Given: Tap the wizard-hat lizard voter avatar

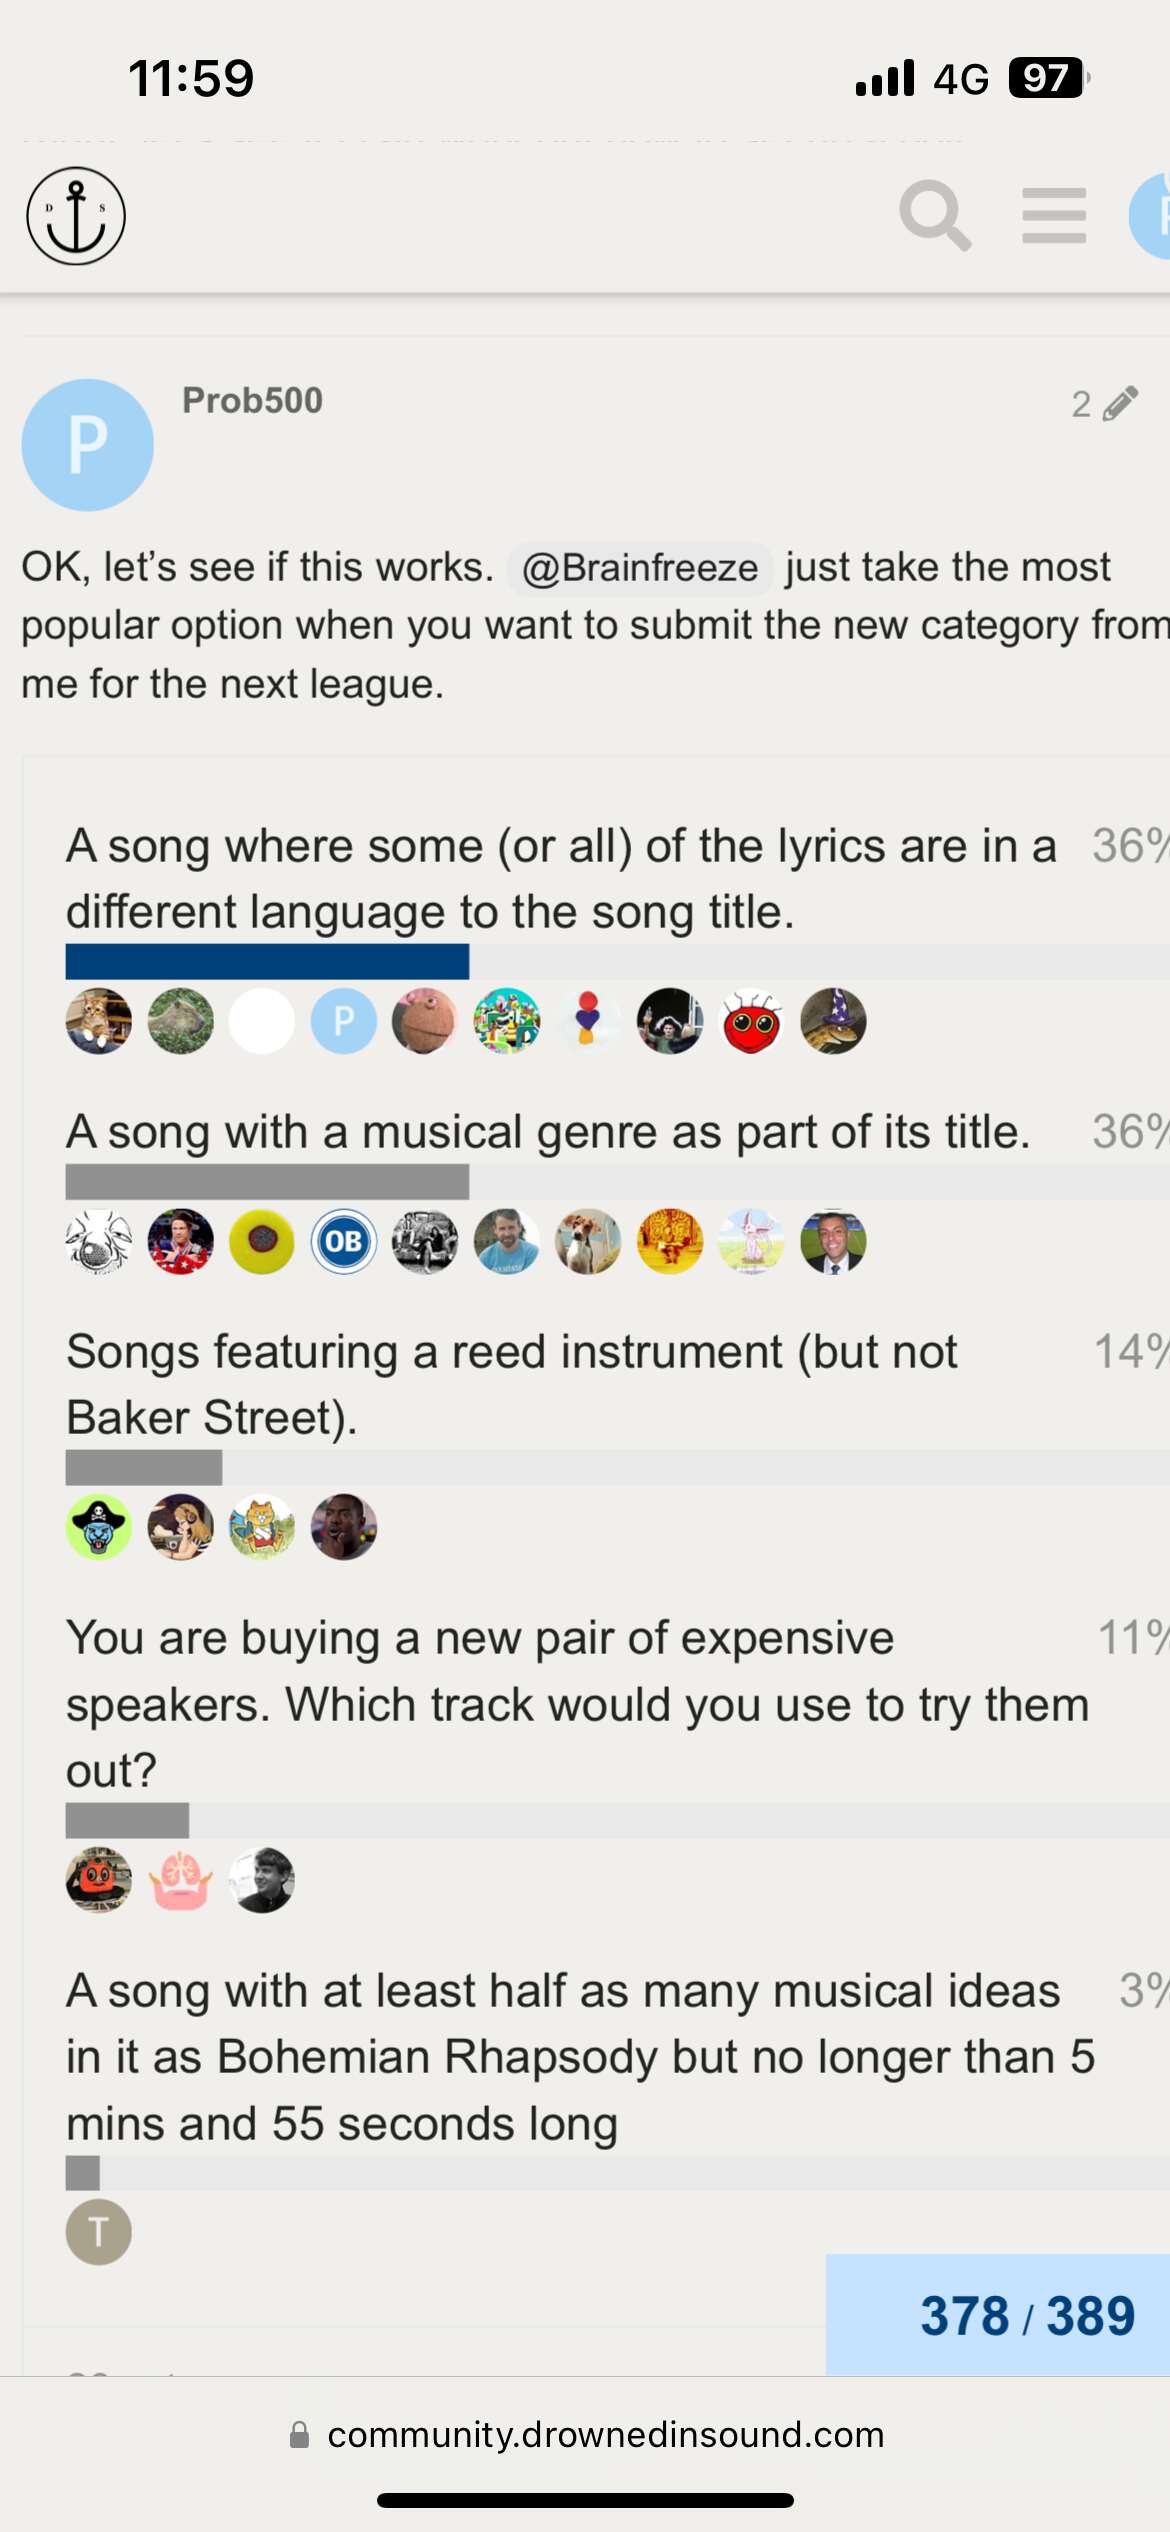Looking at the screenshot, I should pyautogui.click(x=833, y=1021).
